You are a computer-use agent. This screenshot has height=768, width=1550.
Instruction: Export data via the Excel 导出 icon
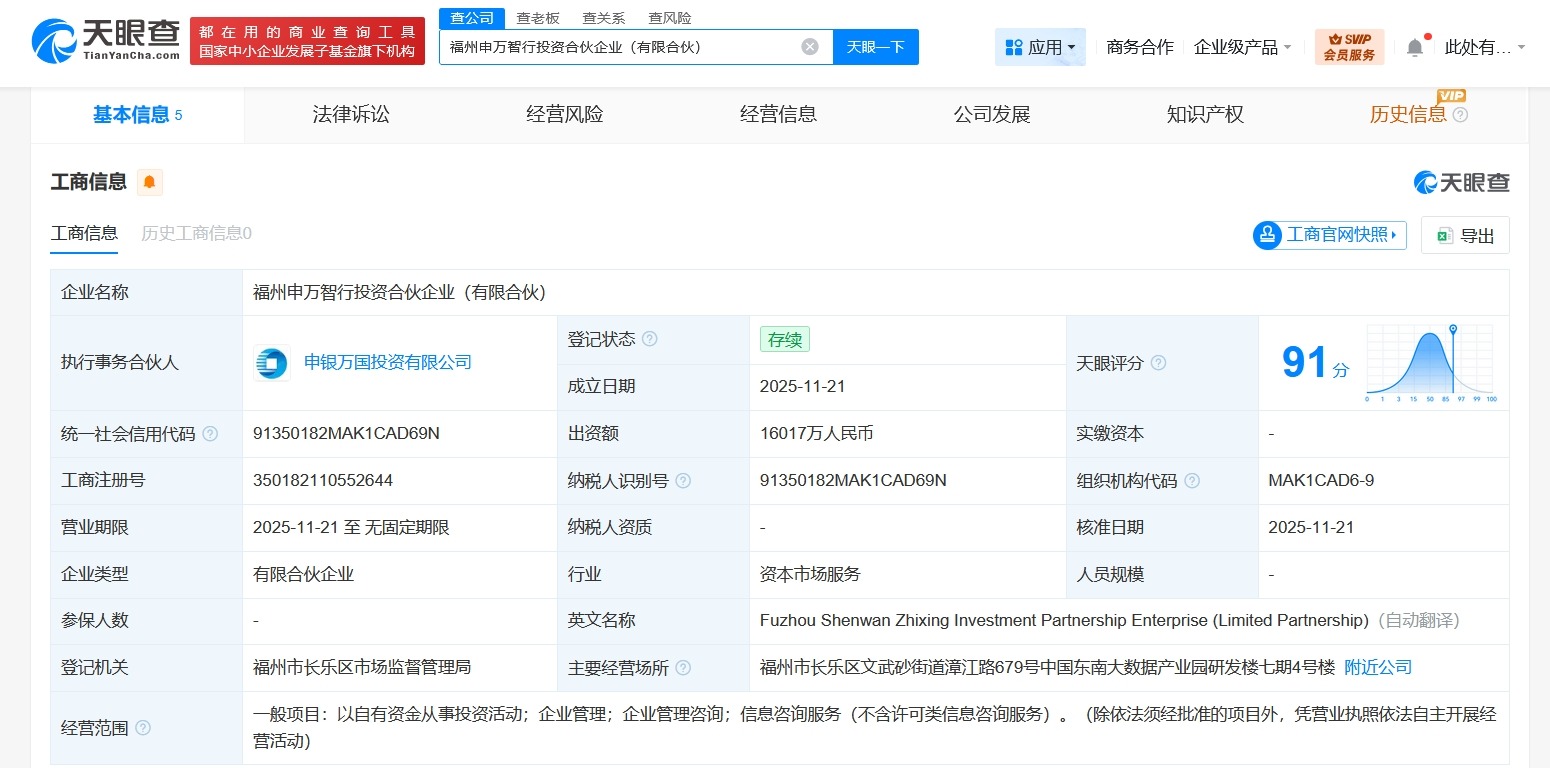[1443, 235]
